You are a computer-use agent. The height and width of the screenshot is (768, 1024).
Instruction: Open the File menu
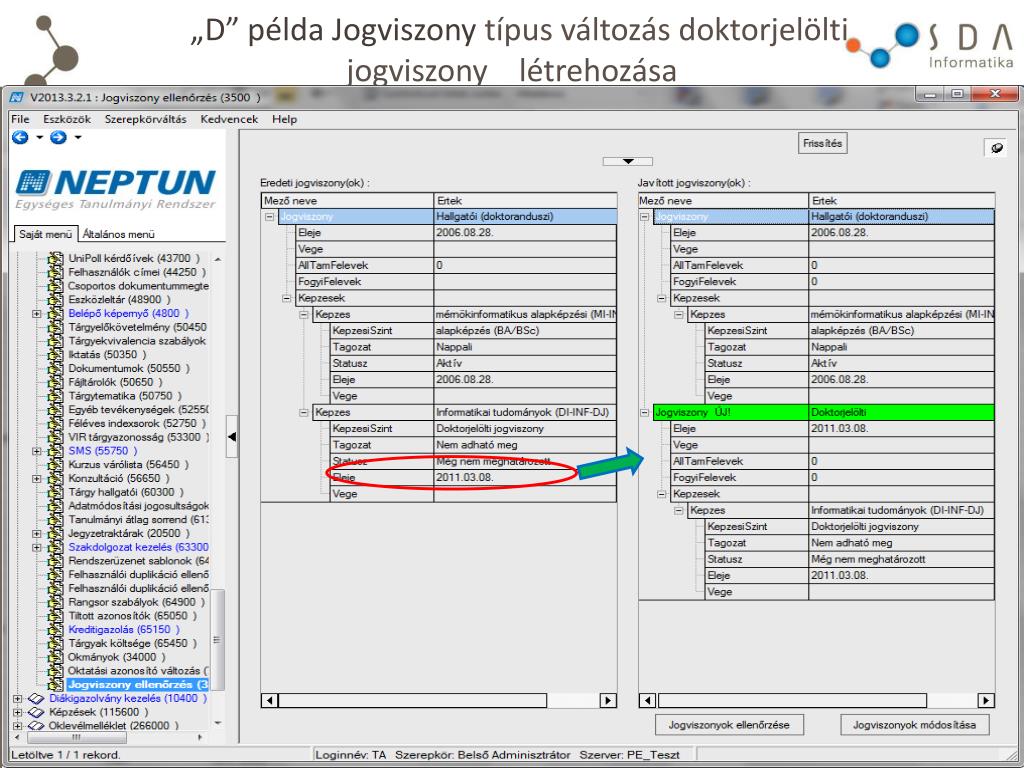[x=20, y=120]
